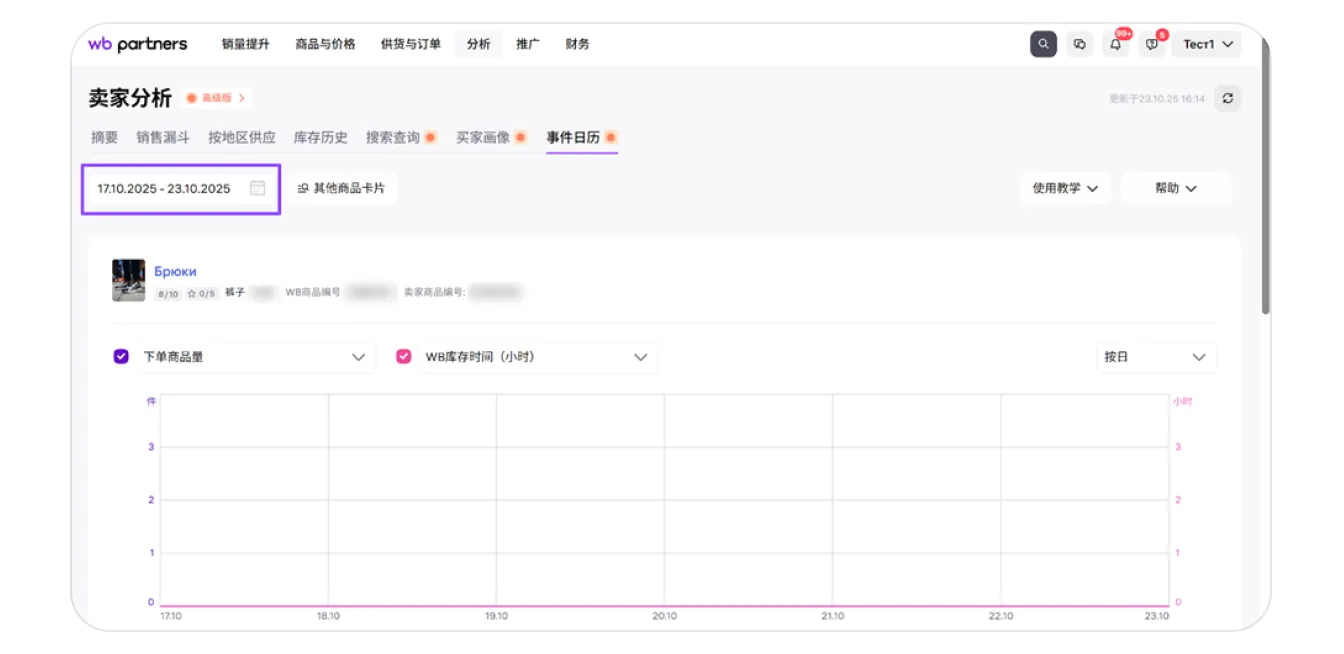Uncheck the pink WB库存时间 checkbox

404,356
